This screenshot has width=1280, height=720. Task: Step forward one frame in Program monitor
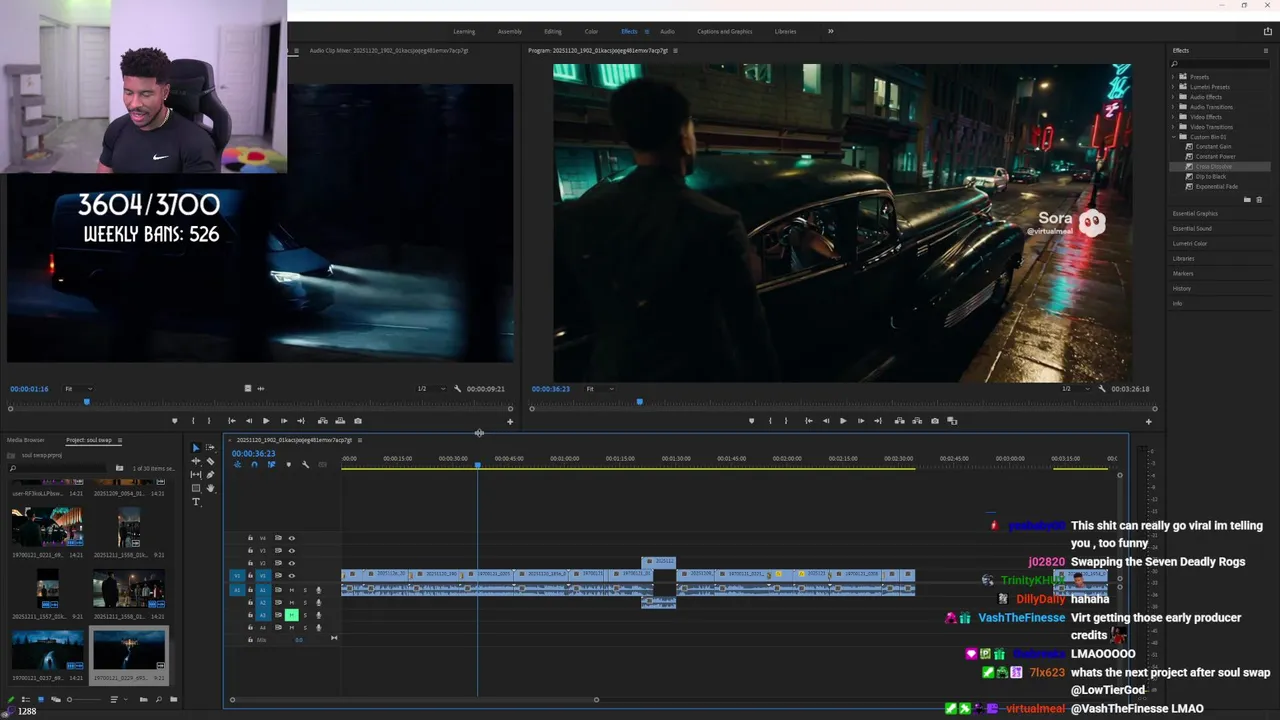click(860, 421)
